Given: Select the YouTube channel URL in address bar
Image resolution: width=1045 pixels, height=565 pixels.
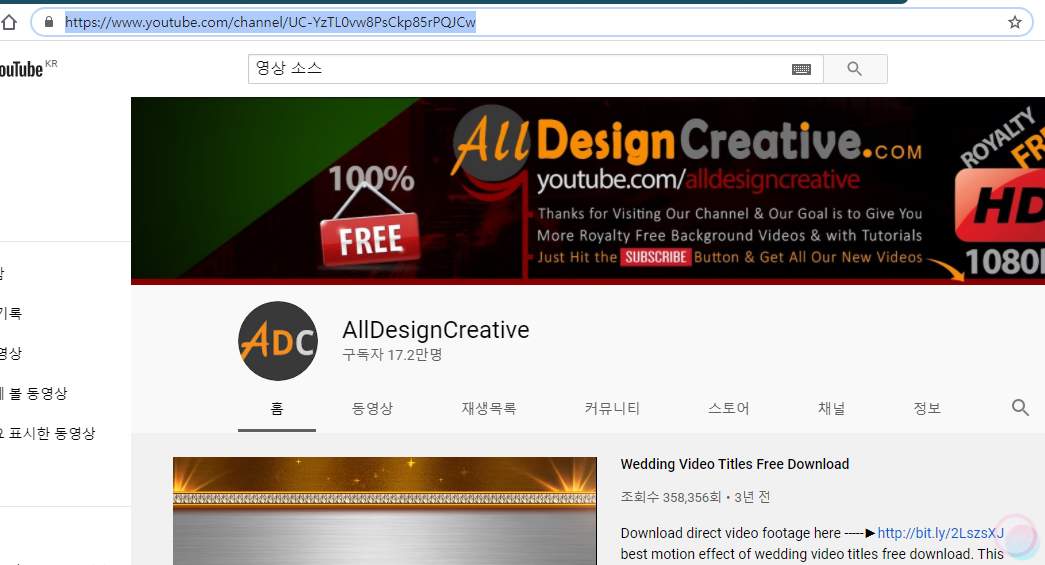Looking at the screenshot, I should (270, 23).
